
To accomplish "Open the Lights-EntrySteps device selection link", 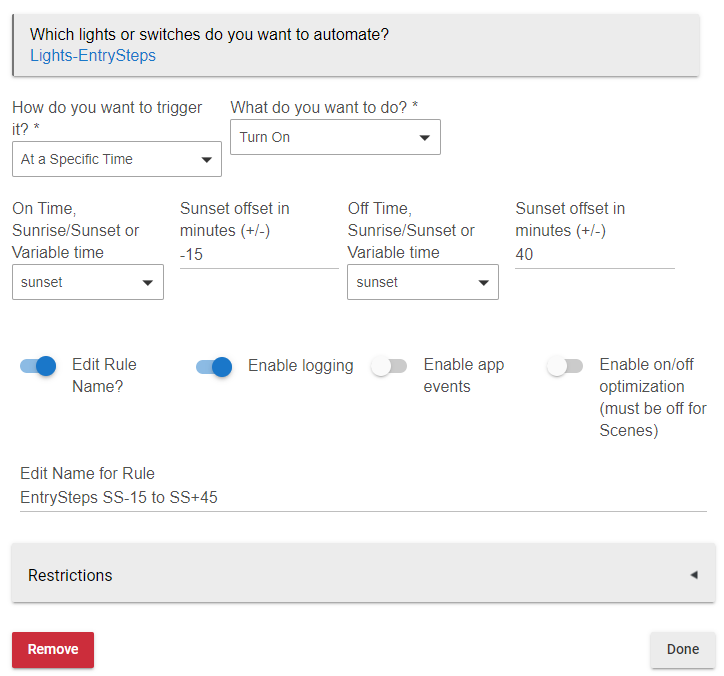I will click(93, 55).
